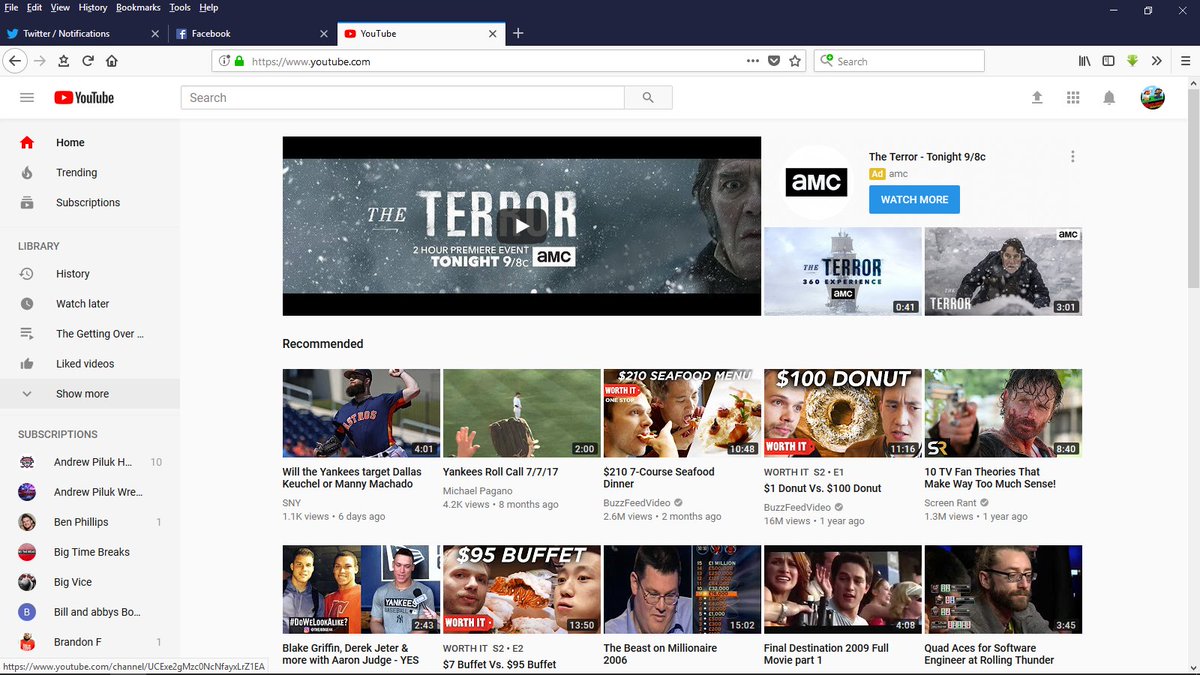This screenshot has width=1200, height=675.
Task: Switch to the Twitter Notifications tab
Action: click(x=84, y=33)
